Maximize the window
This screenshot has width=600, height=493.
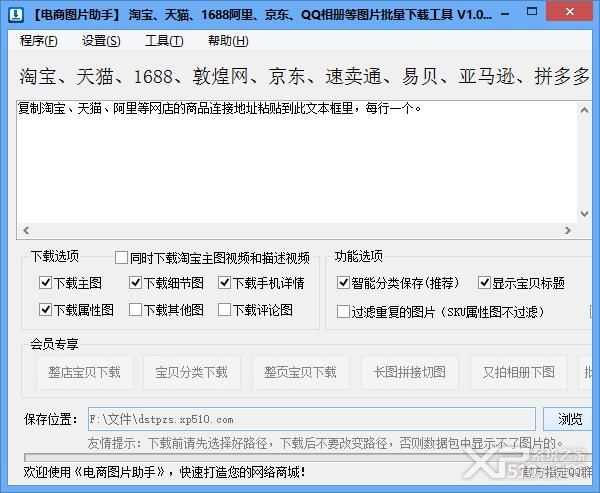pyautogui.click(x=532, y=11)
